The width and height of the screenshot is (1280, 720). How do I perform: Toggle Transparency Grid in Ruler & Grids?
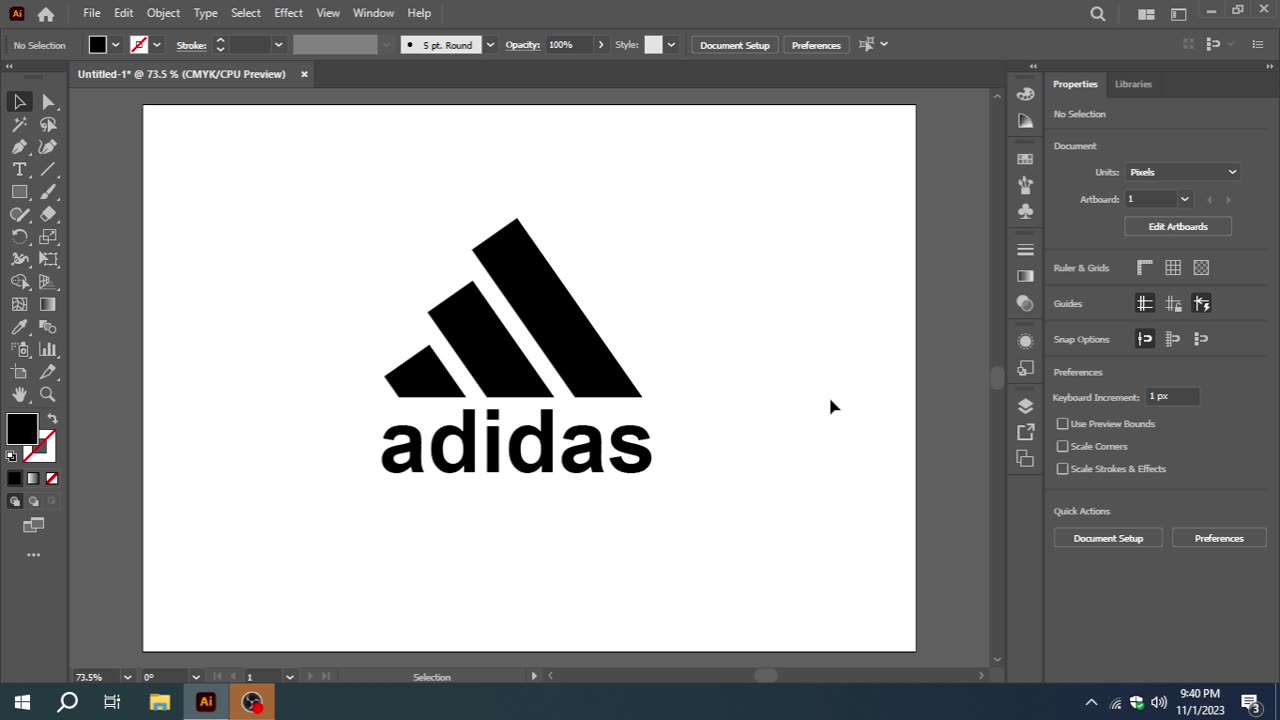[1201, 268]
